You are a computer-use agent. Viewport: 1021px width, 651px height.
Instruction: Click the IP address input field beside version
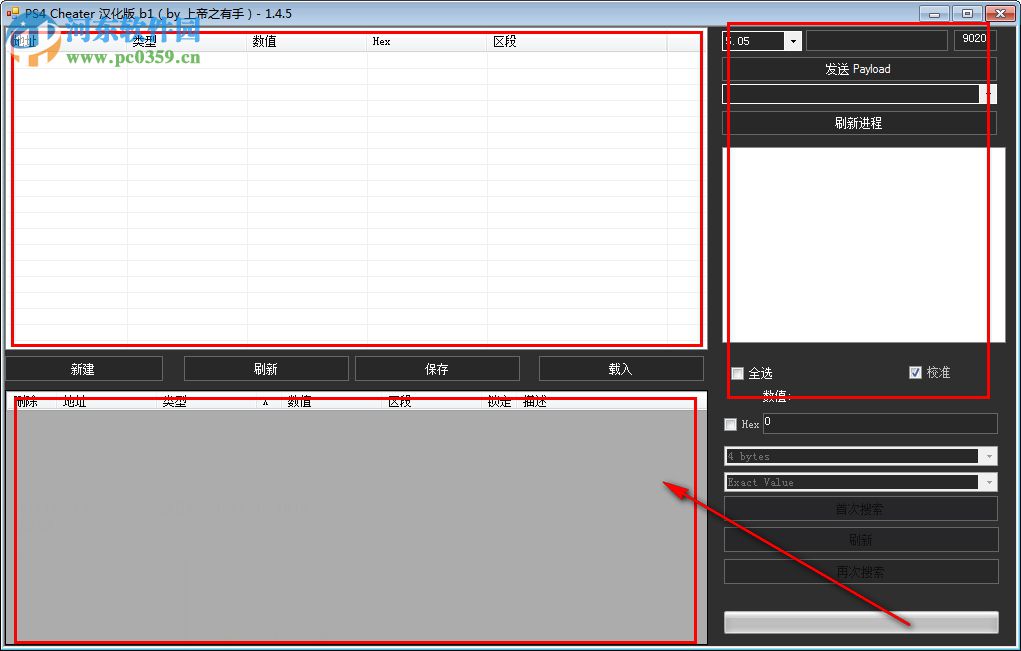click(x=876, y=40)
